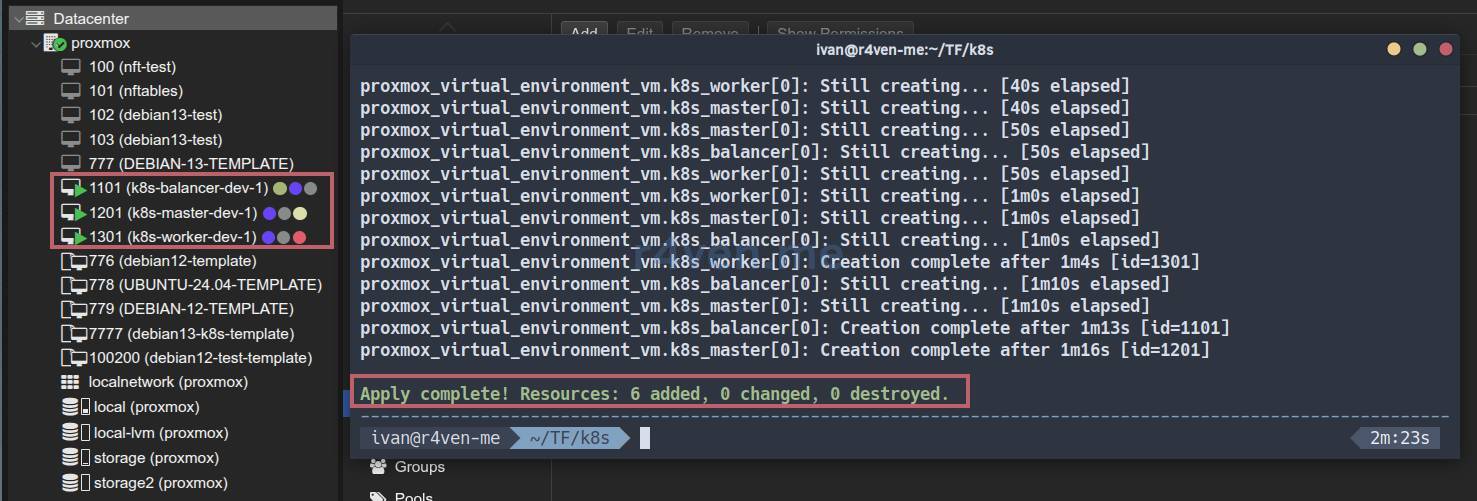Collapse the Datacenter tree node

[18, 18]
